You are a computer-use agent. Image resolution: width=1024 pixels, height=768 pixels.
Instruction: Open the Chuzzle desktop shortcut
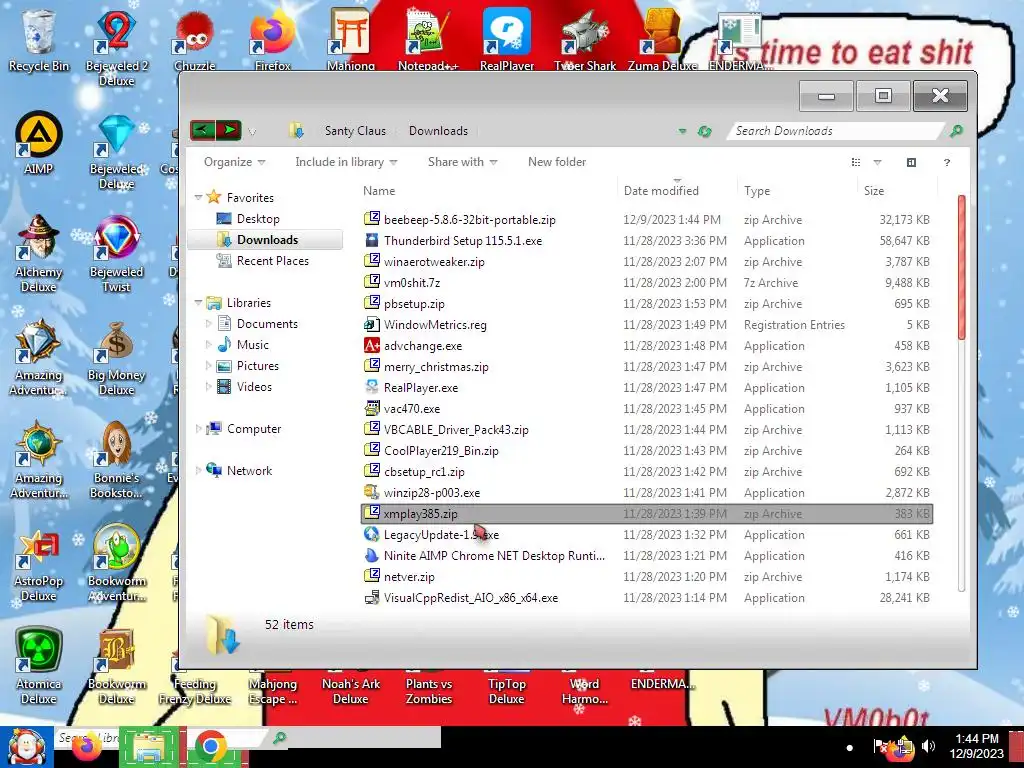pyautogui.click(x=195, y=40)
